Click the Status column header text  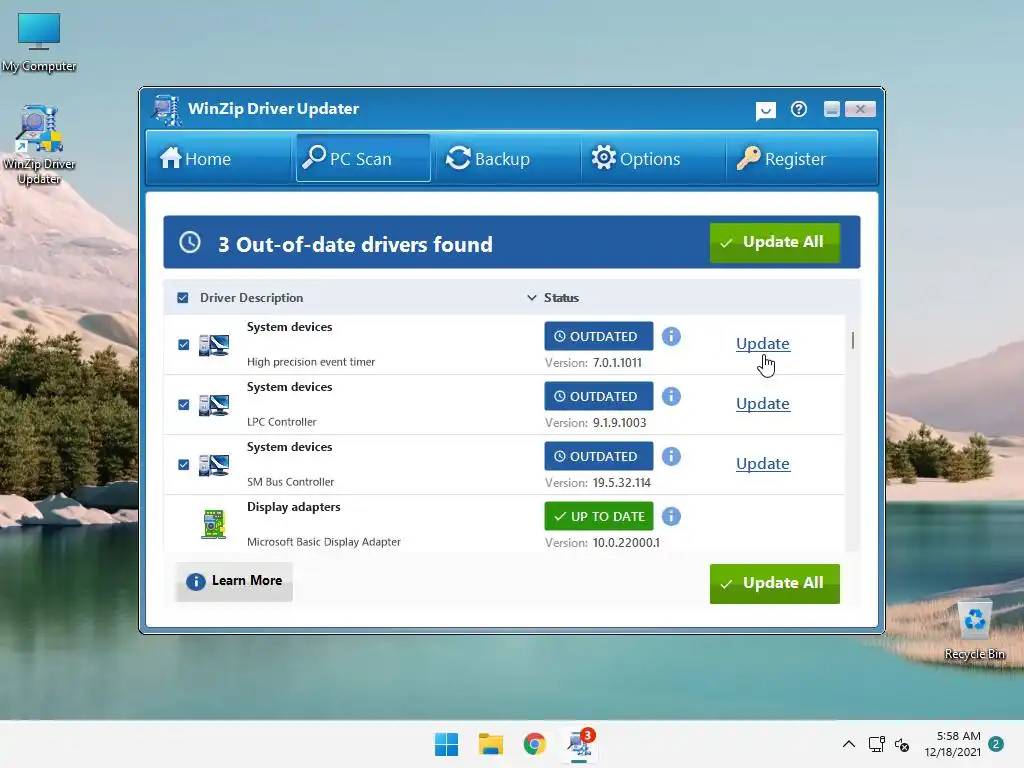561,298
